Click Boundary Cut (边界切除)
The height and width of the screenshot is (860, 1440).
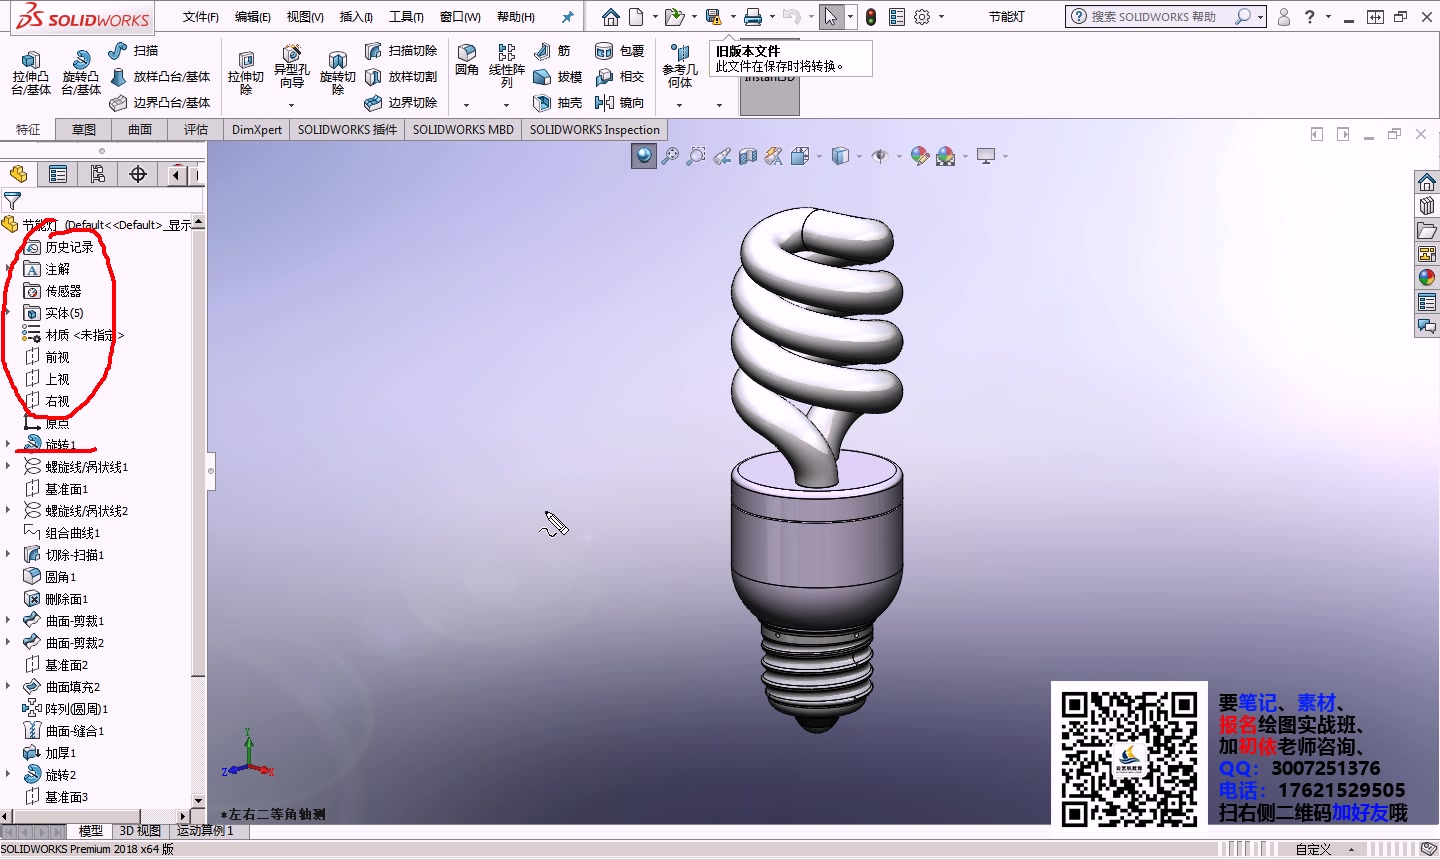tap(401, 102)
